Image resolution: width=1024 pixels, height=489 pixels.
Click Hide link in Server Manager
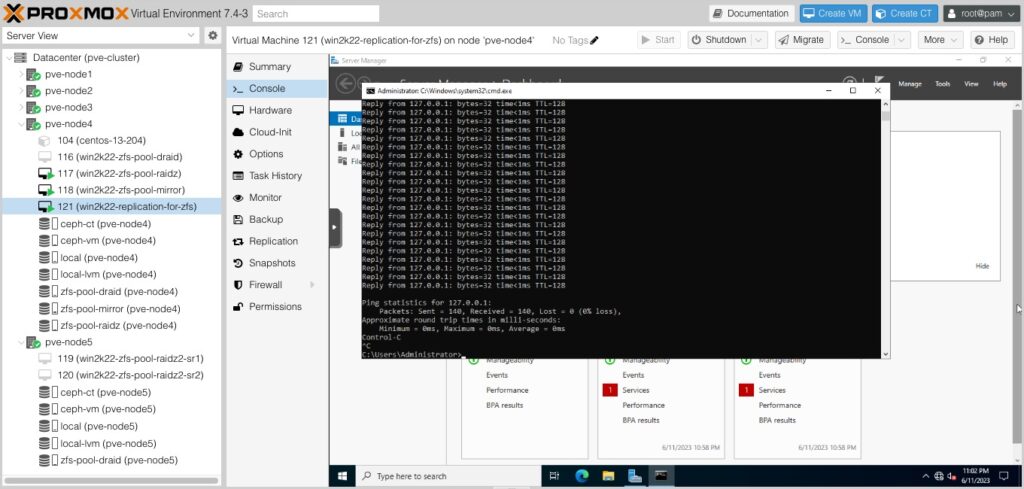pos(982,266)
